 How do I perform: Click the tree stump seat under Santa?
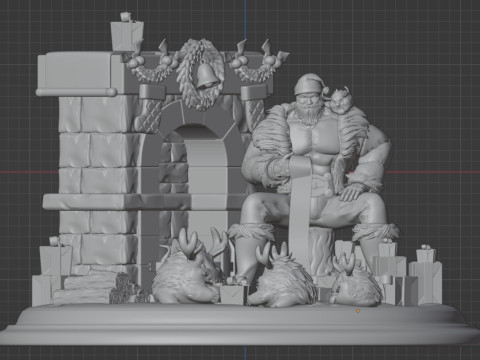pos(322,251)
